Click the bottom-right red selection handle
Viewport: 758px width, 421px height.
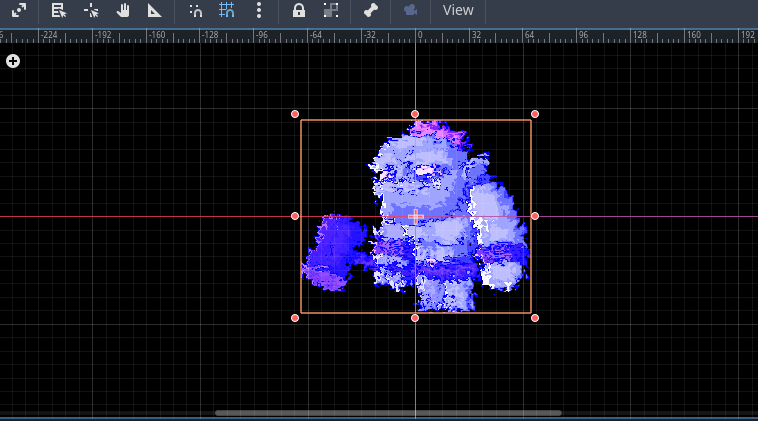click(x=535, y=318)
